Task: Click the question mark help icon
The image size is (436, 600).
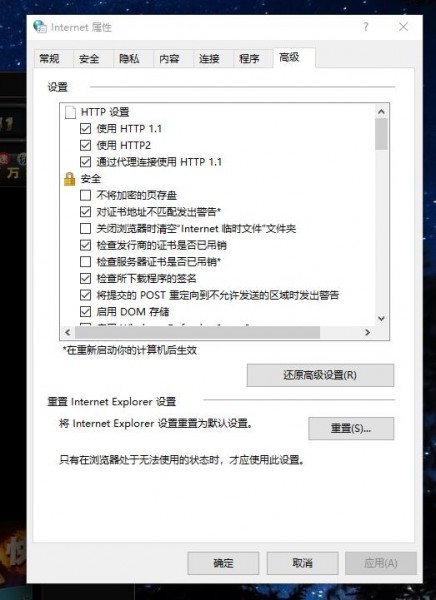Action: pos(366,27)
